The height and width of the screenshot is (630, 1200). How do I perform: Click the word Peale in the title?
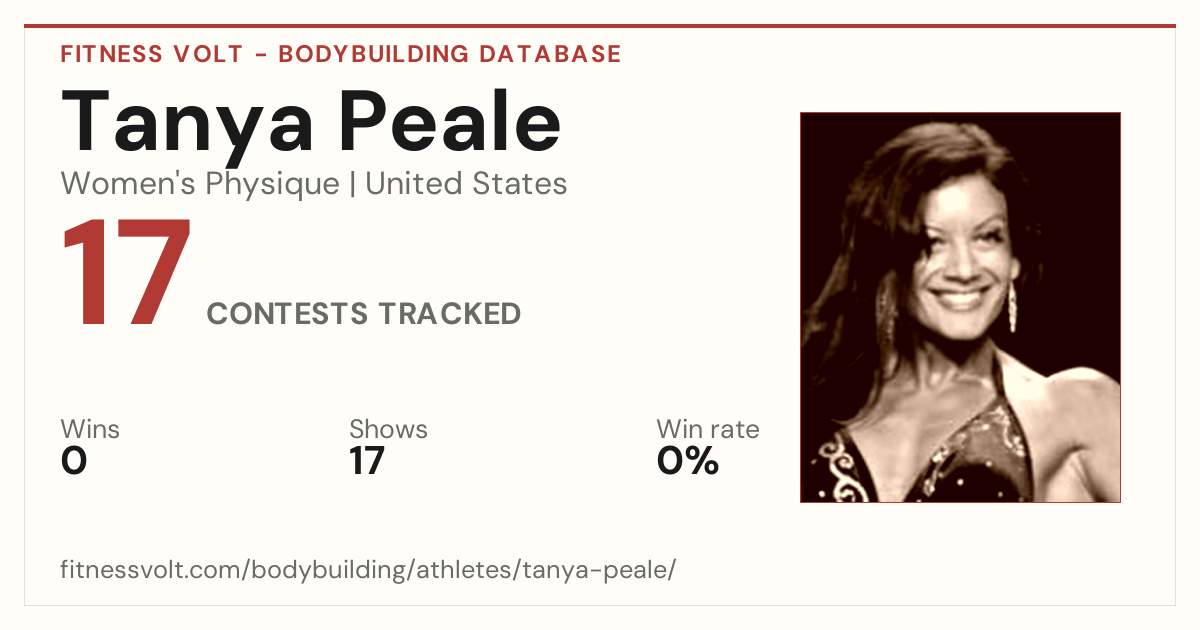click(x=454, y=120)
